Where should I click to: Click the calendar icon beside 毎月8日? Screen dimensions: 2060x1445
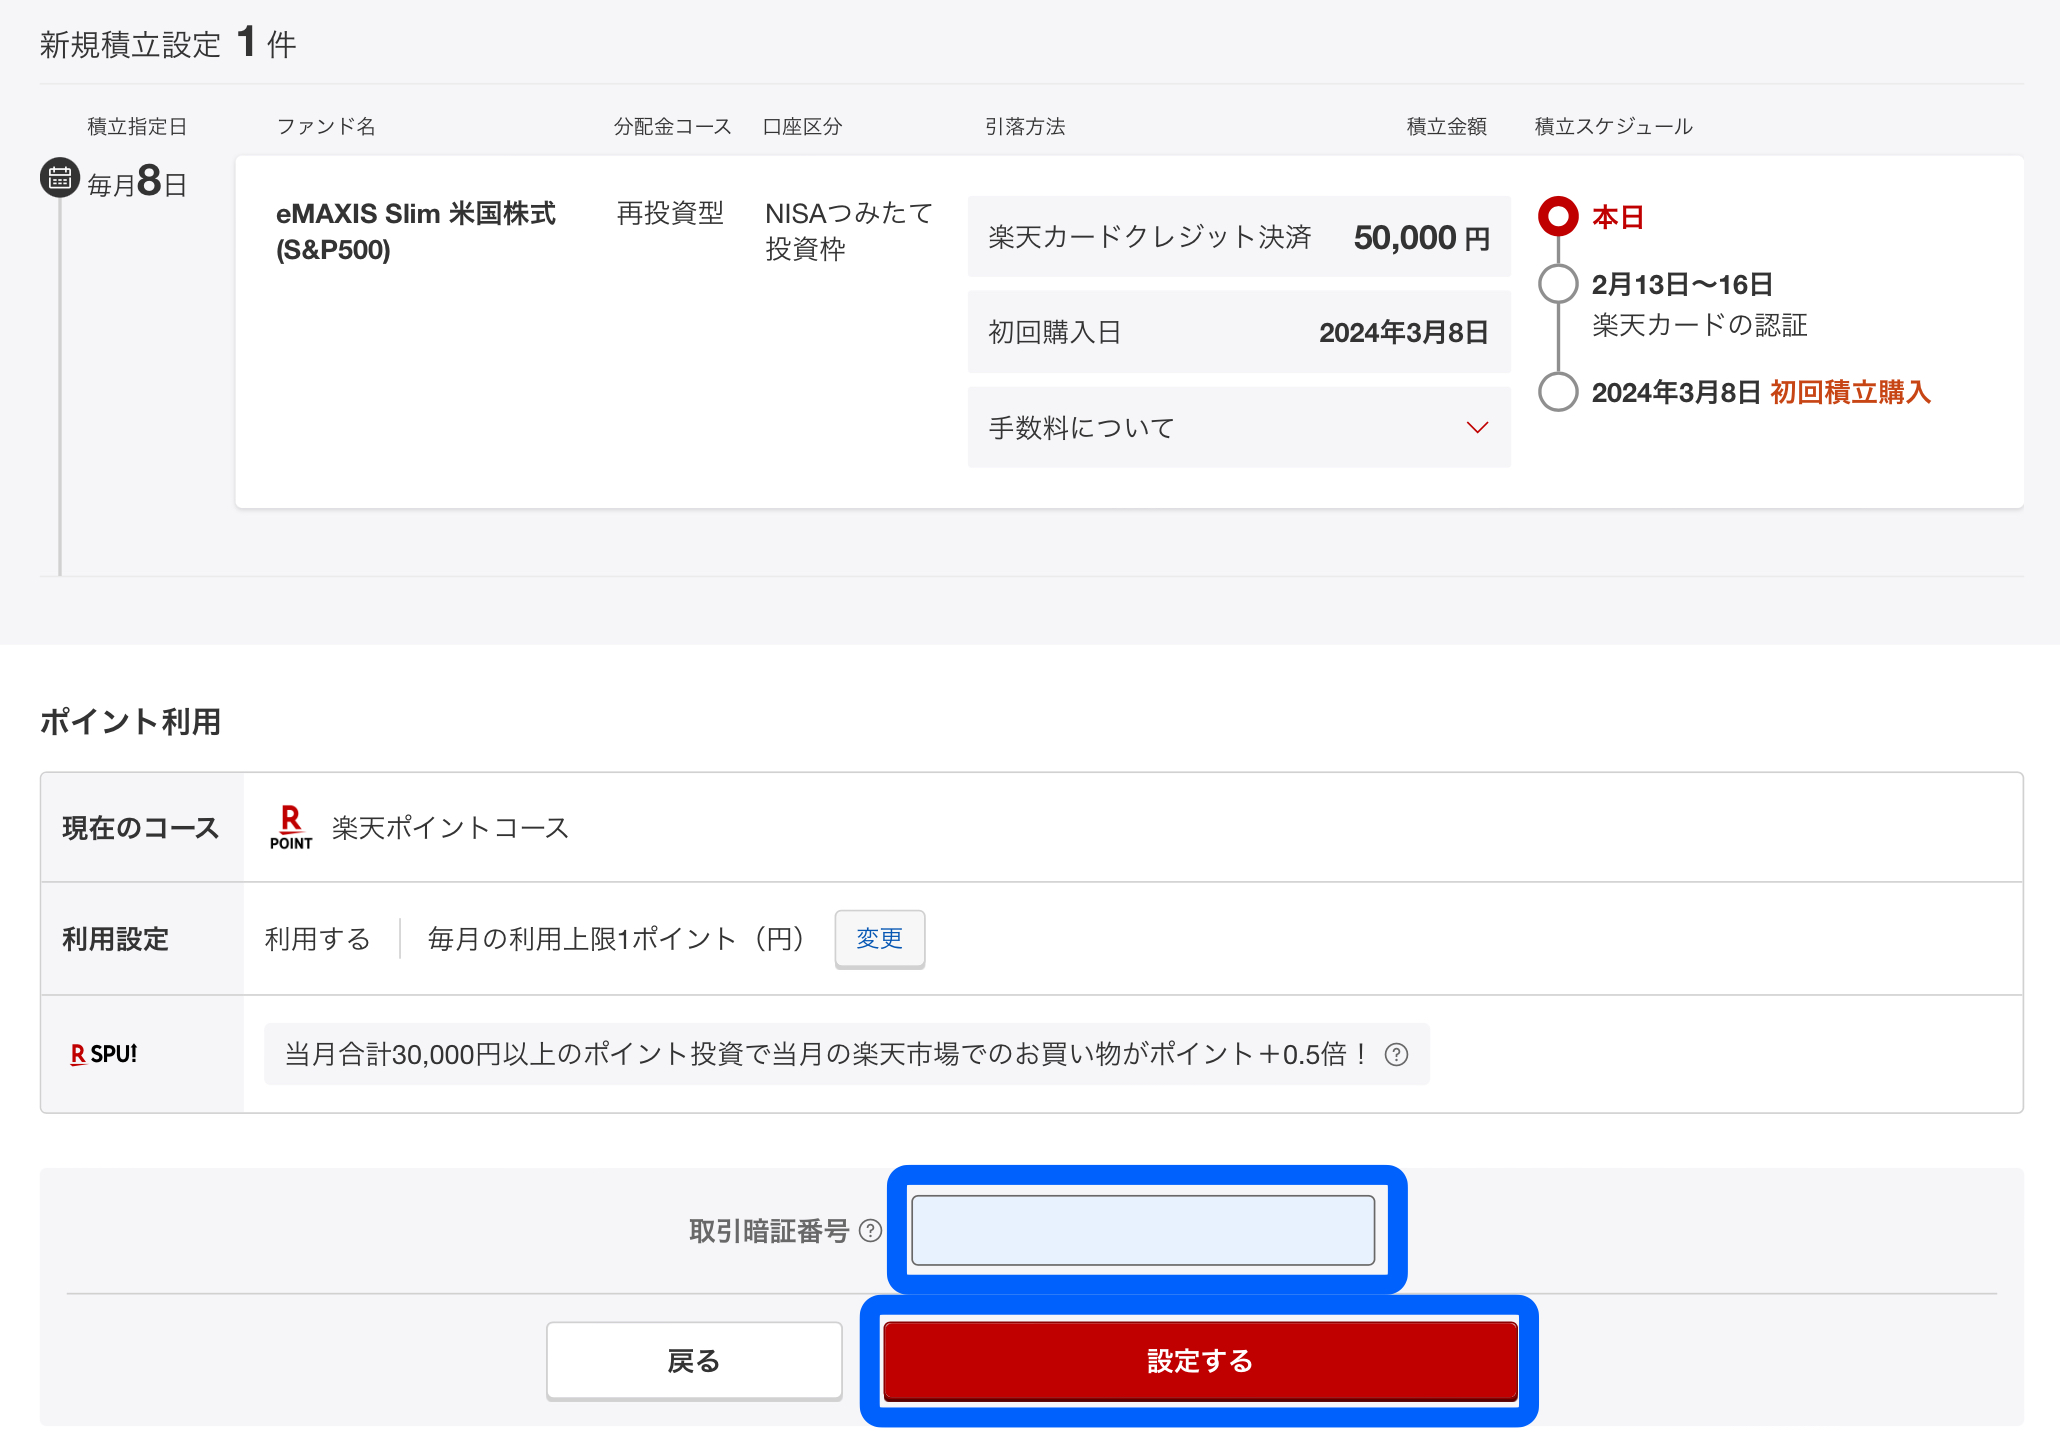(60, 178)
